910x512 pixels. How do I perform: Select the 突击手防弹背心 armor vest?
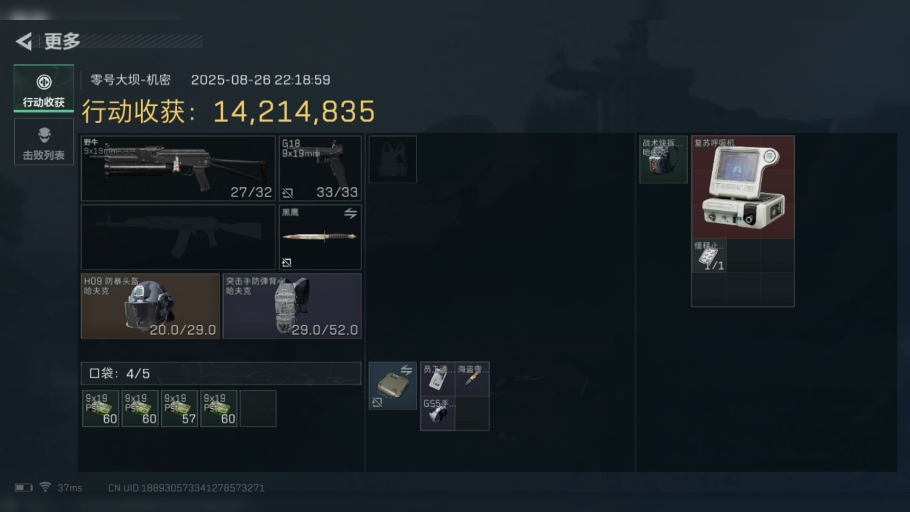pos(292,306)
